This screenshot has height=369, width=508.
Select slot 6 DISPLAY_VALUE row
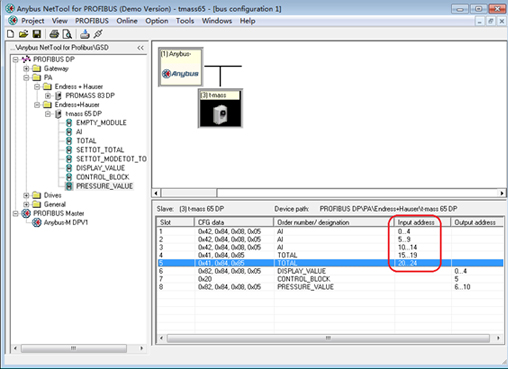330,271
